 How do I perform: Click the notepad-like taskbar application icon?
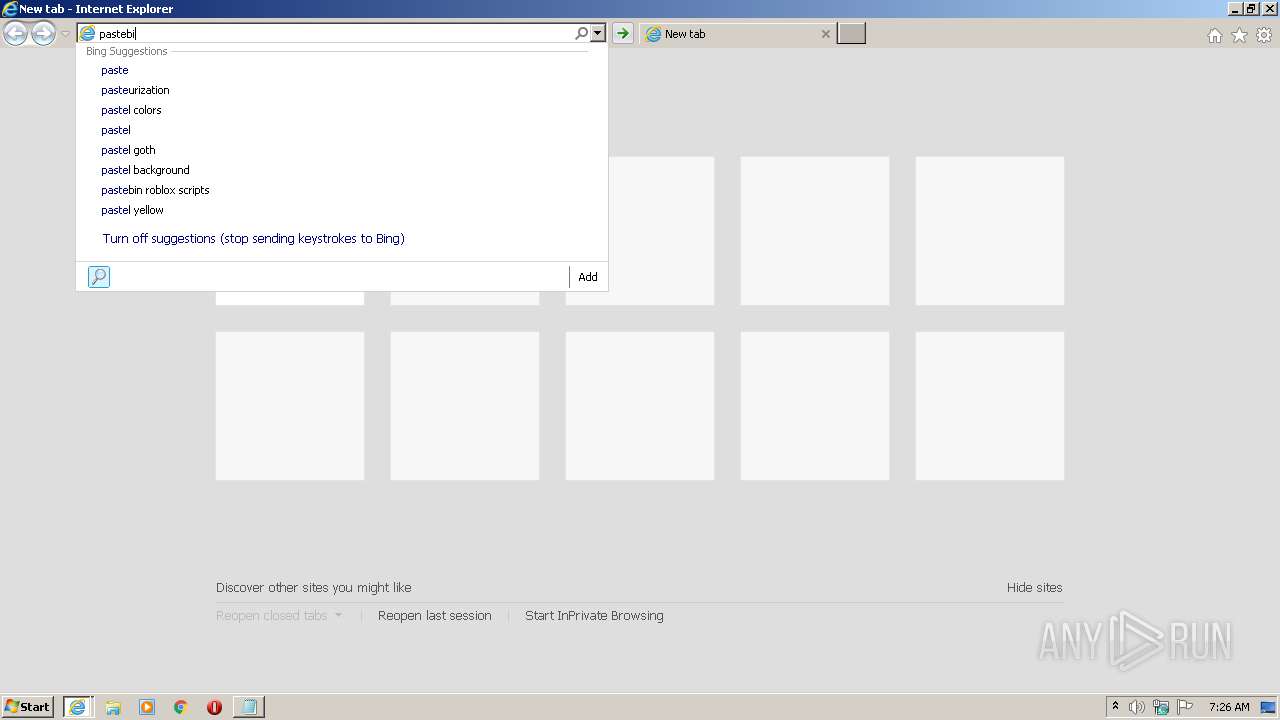click(248, 707)
